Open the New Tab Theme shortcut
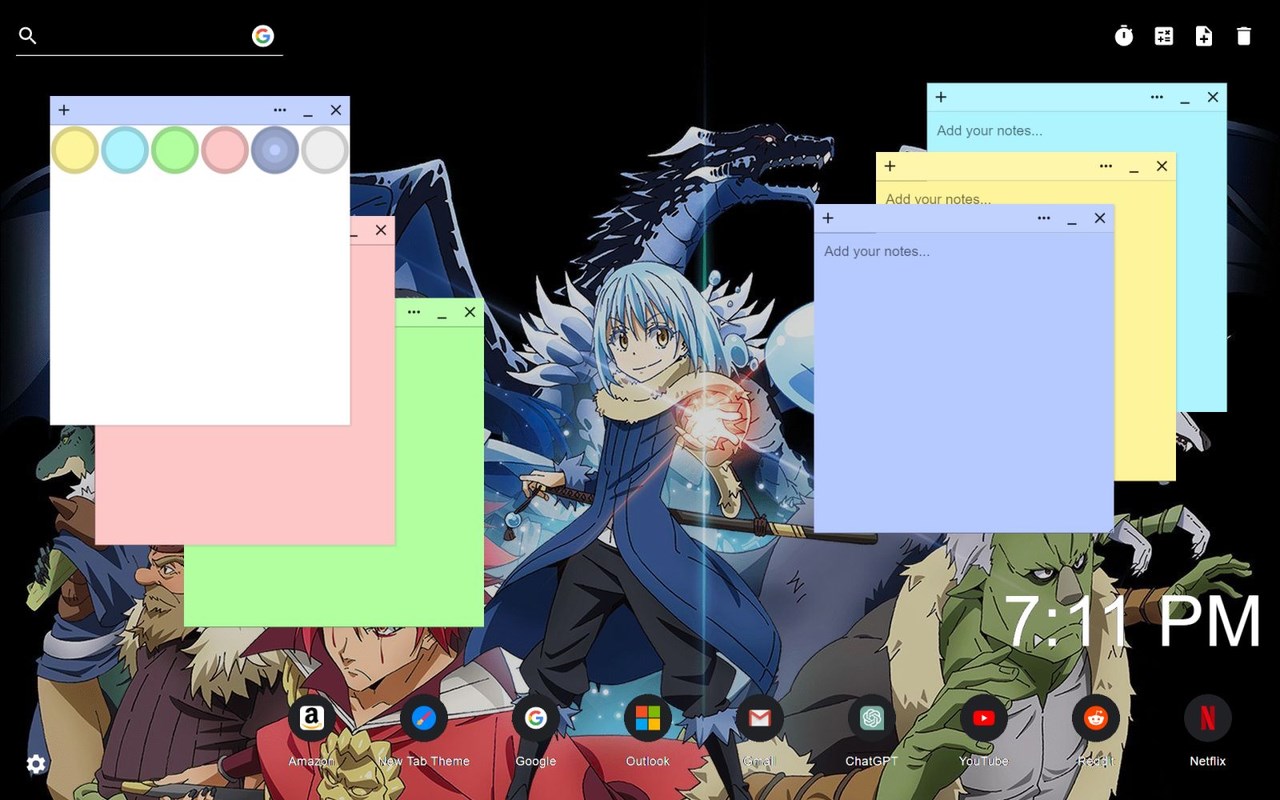1280x800 pixels. 424,718
